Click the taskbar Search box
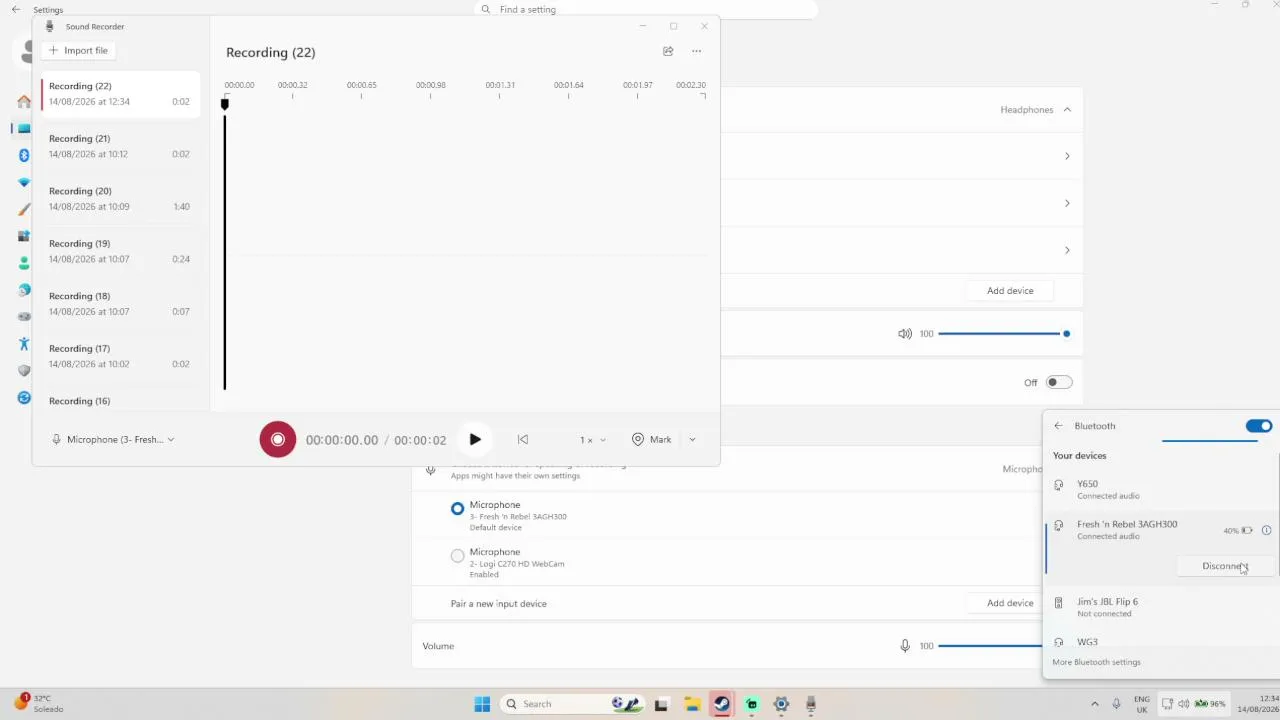This screenshot has height=720, width=1280. click(x=572, y=704)
